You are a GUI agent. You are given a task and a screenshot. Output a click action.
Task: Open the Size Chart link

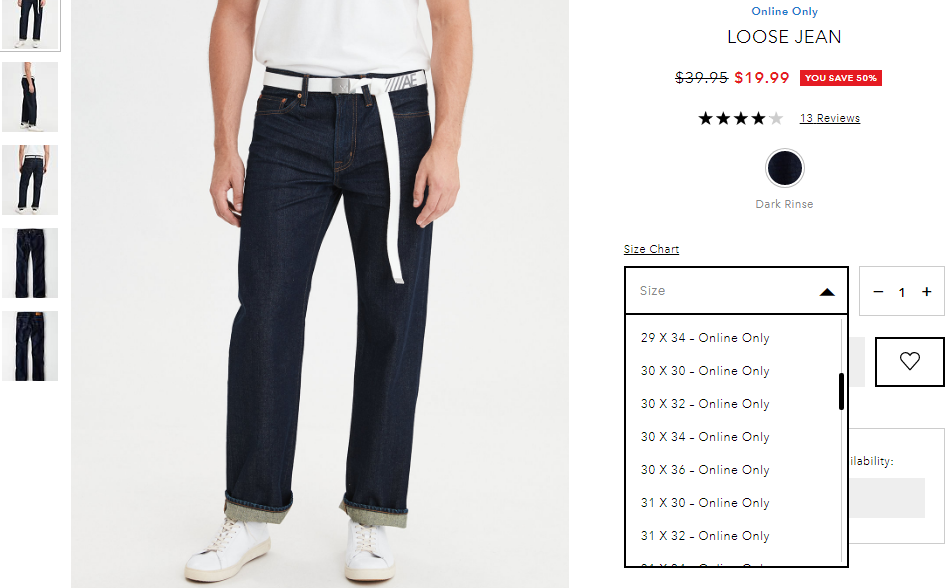click(651, 249)
